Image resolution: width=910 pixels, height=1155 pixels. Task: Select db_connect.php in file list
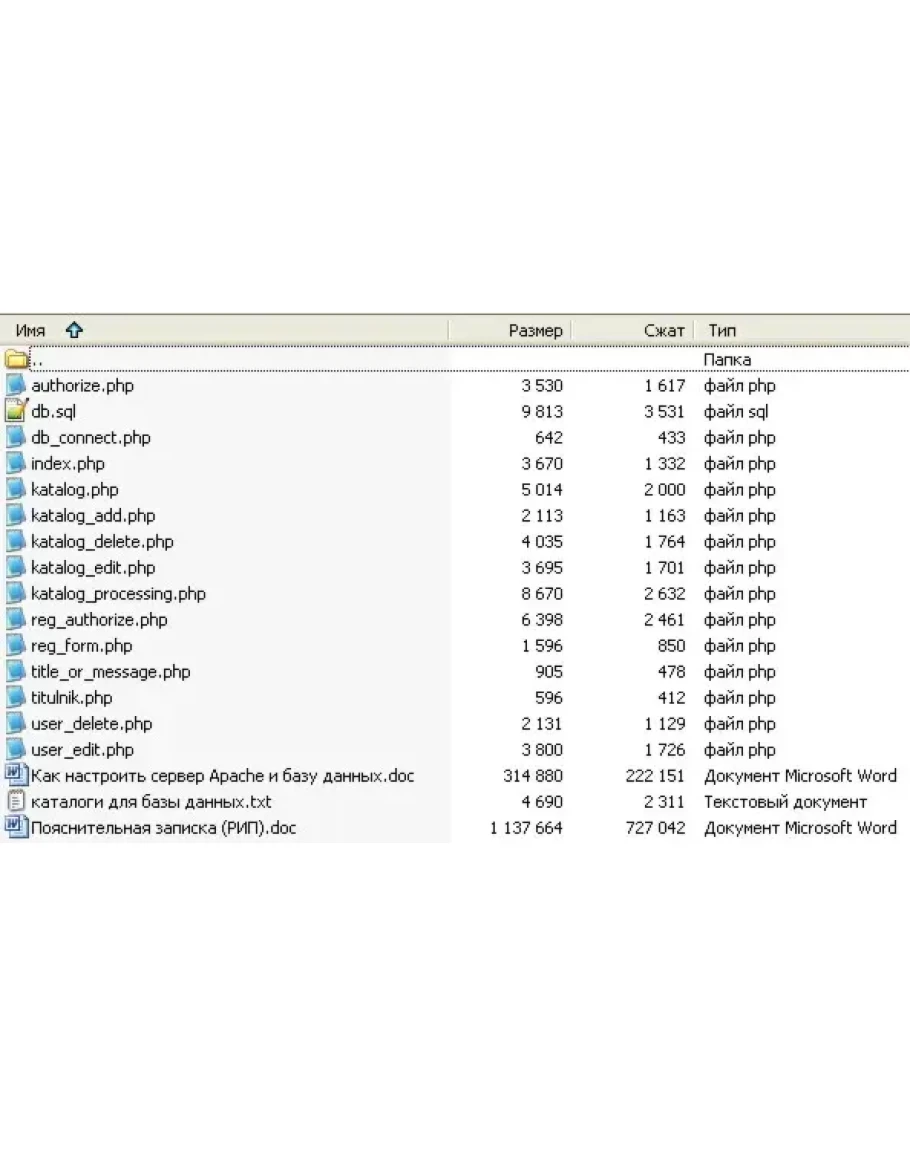pos(91,437)
